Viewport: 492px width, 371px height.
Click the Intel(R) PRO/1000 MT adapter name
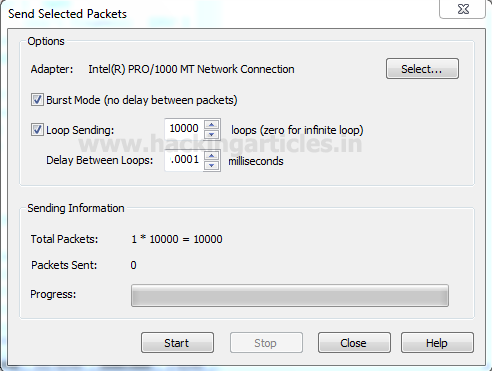click(x=191, y=69)
